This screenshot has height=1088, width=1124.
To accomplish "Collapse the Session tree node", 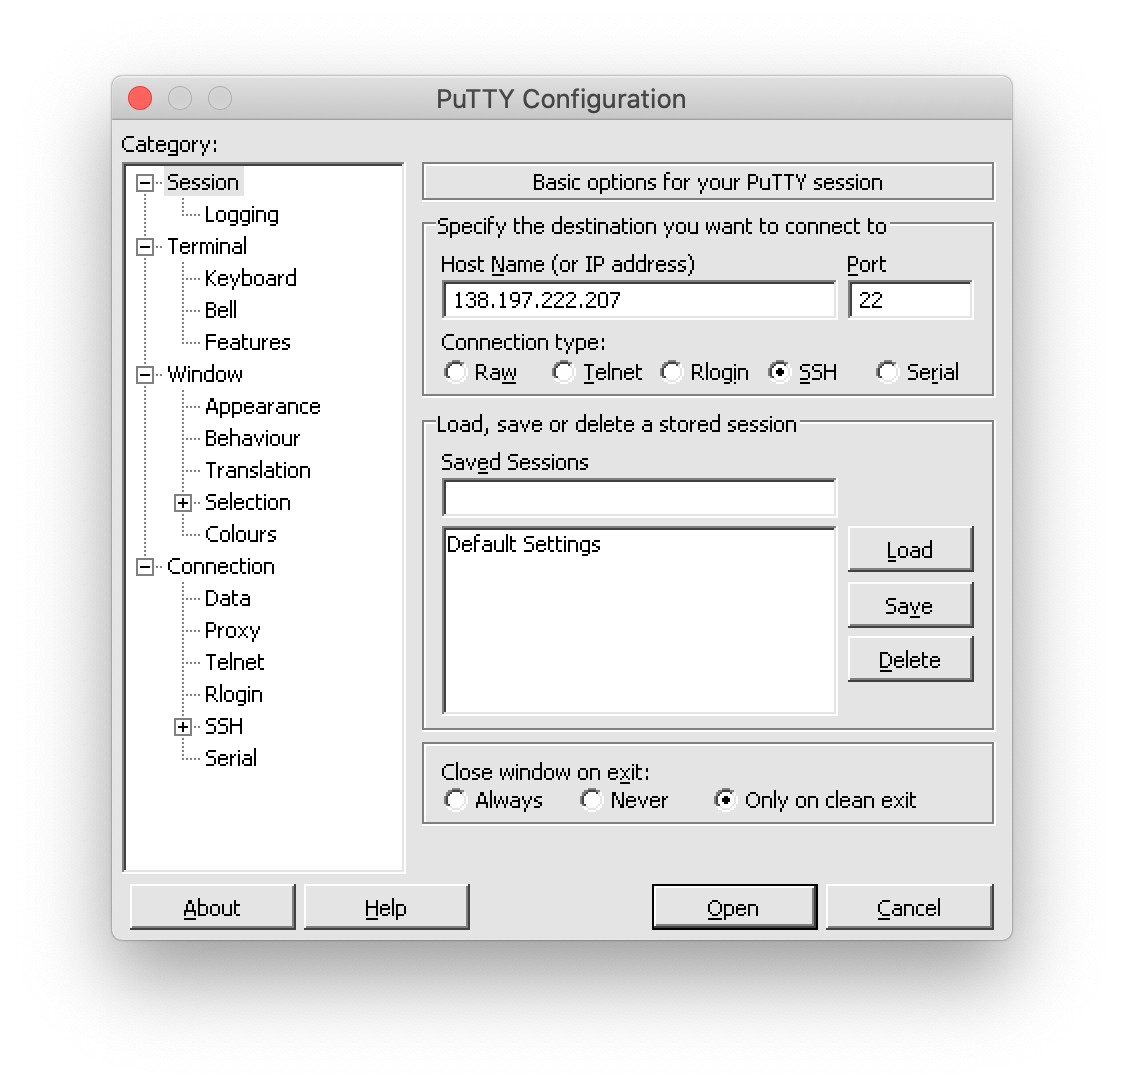I will (x=145, y=183).
